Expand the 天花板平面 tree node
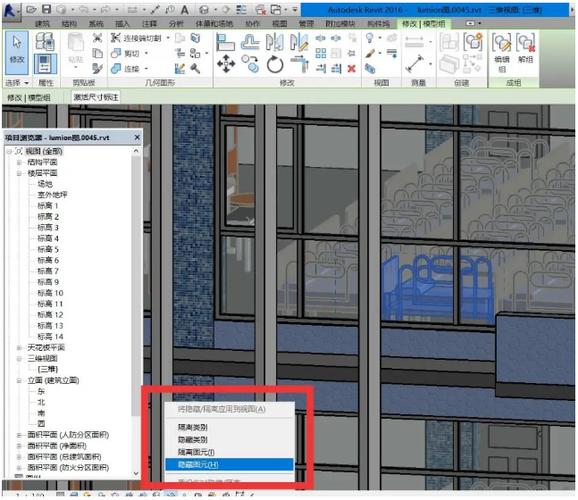578x500 pixels. 19,348
